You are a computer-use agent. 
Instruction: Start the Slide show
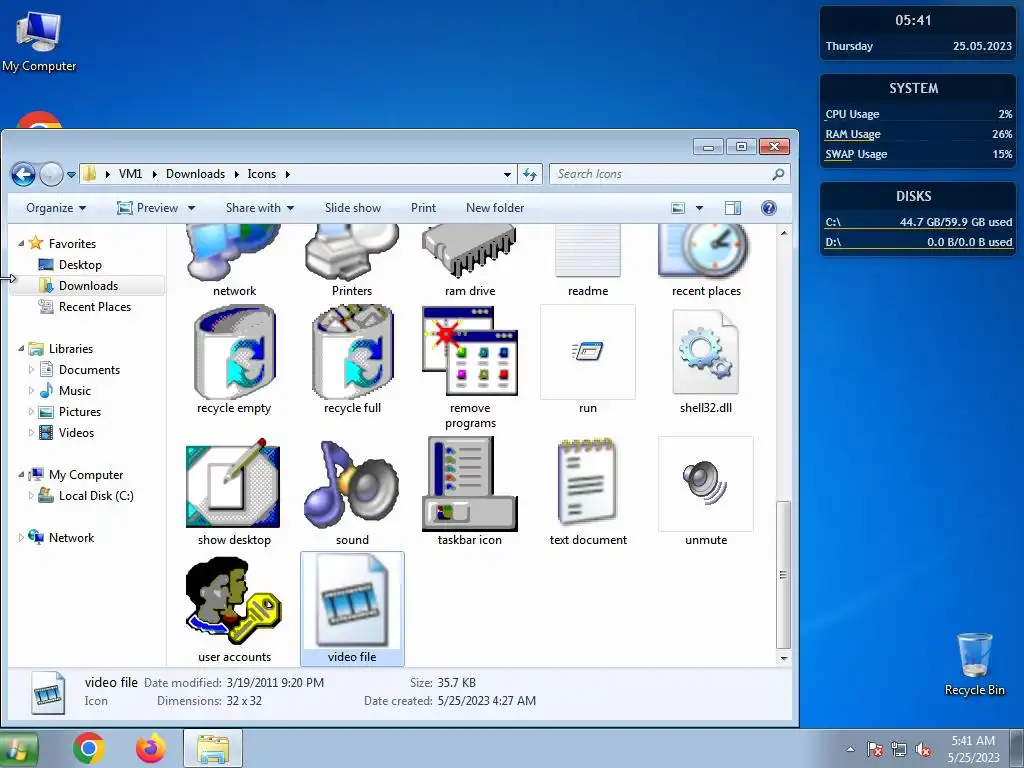(353, 208)
